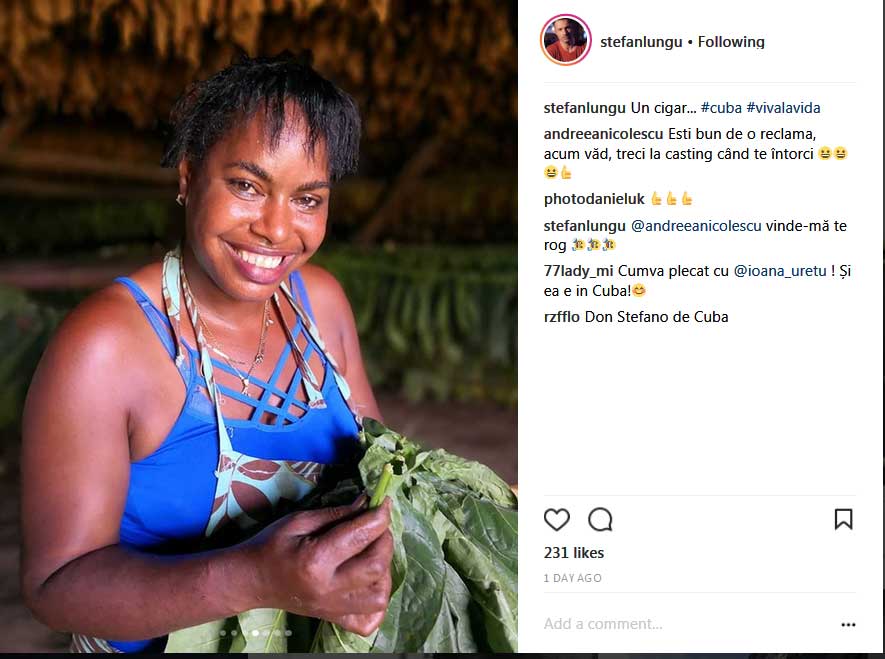Open photodanieluk commenter profile

[593, 199]
